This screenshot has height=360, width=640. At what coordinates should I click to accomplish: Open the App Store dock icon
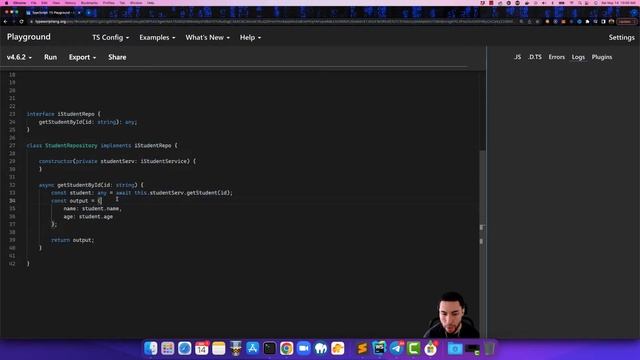click(253, 348)
